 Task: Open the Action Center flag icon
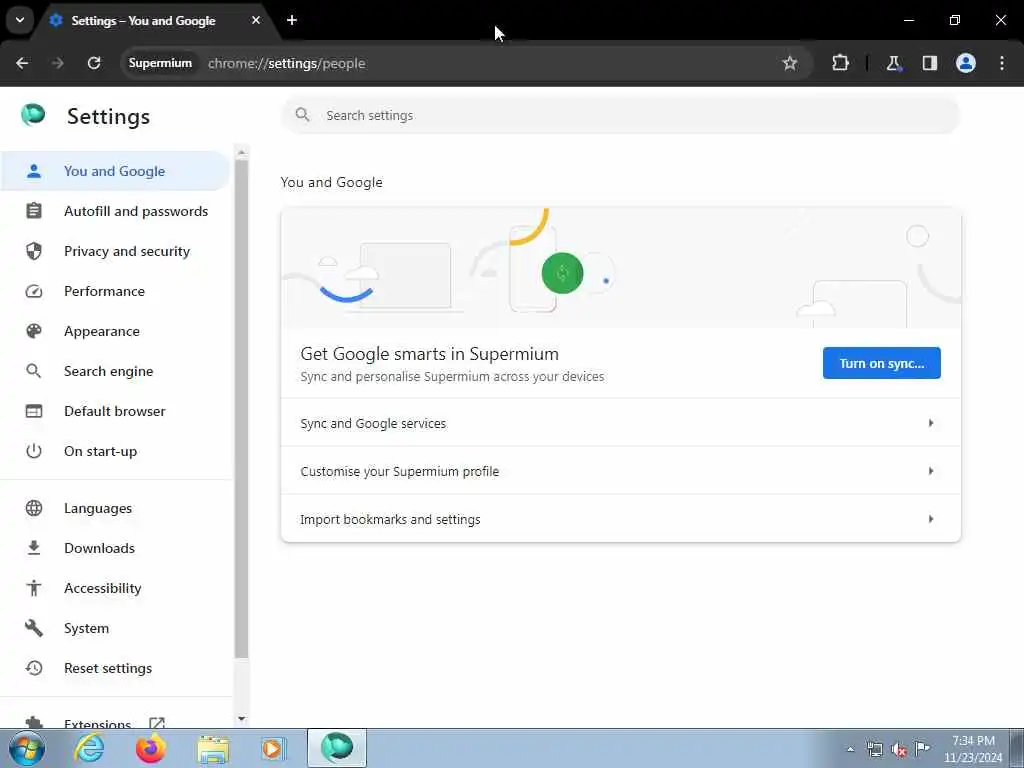922,748
